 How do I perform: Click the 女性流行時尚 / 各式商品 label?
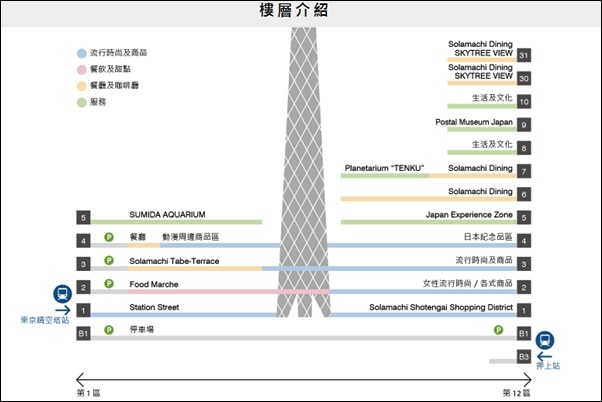coord(468,283)
